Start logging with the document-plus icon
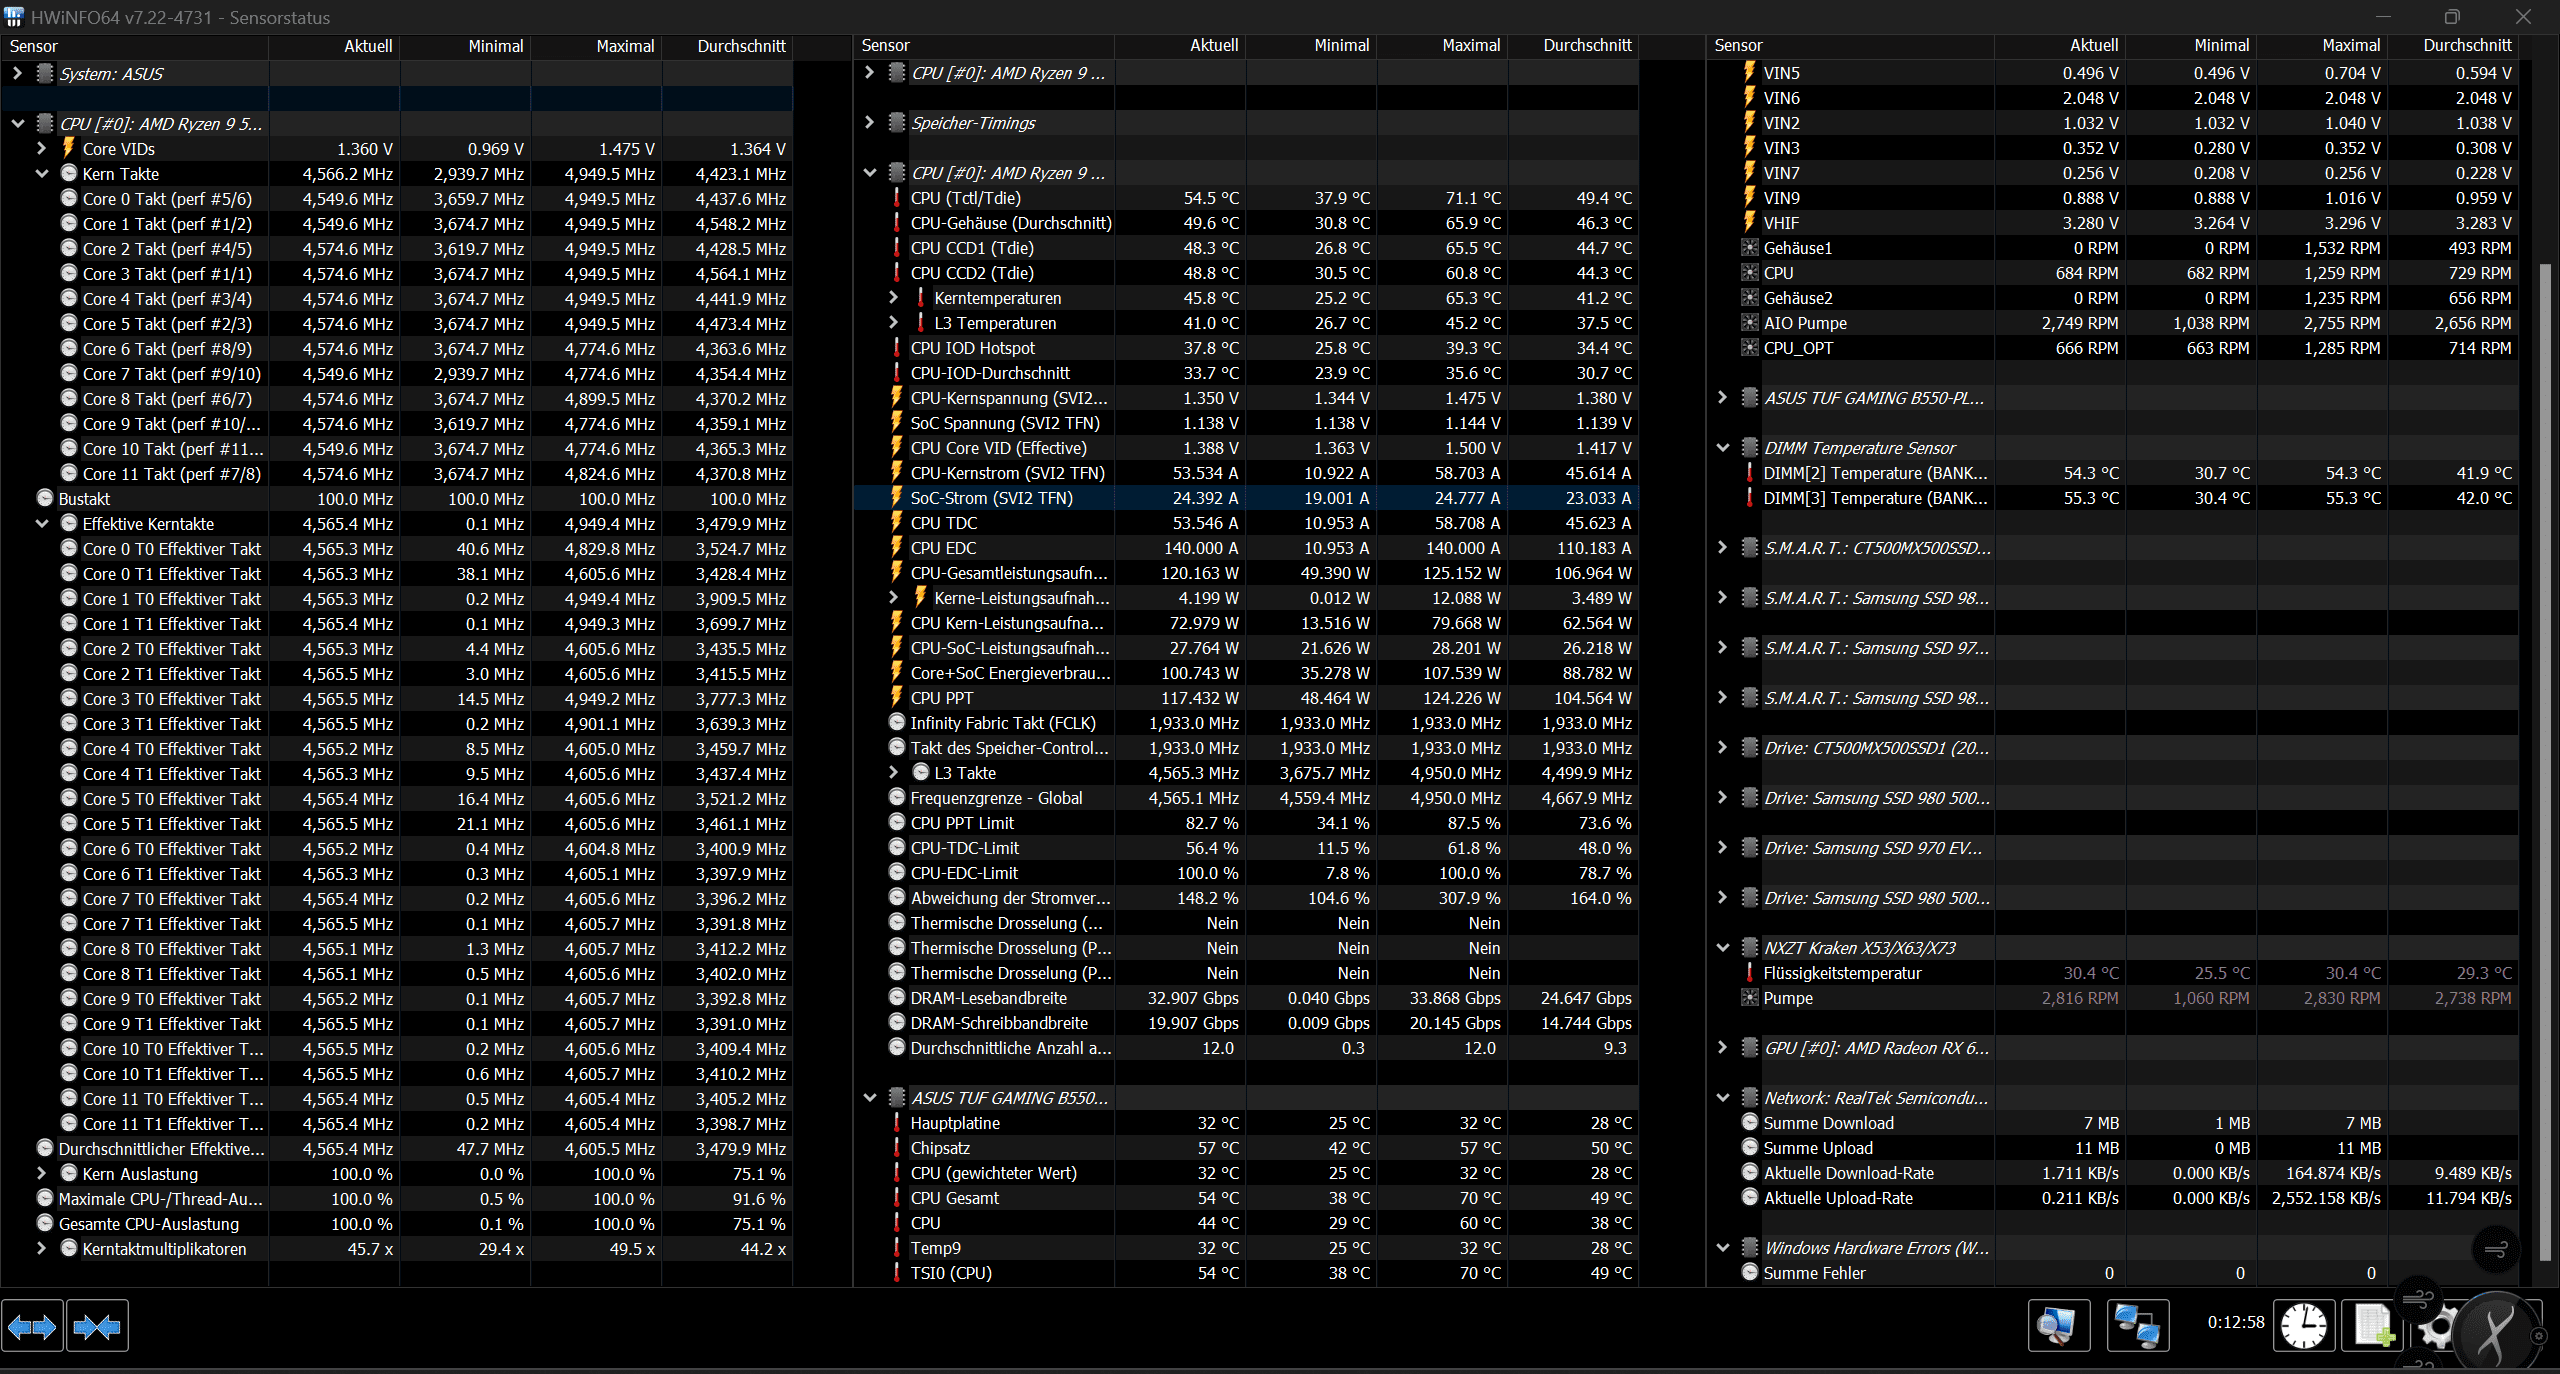This screenshot has width=2560, height=1374. tap(2373, 1326)
